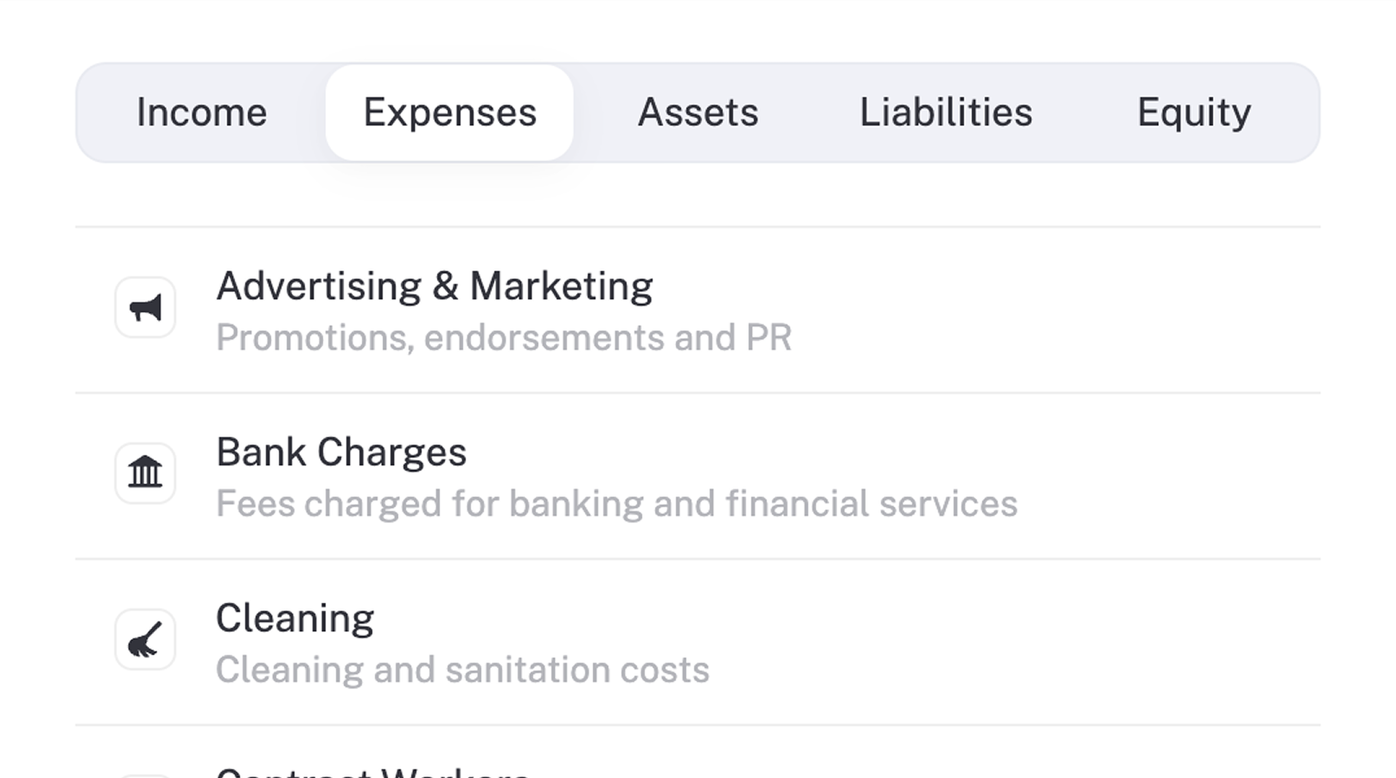Image resolution: width=1396 pixels, height=778 pixels.
Task: Select the Expenses tab
Action: [449, 113]
